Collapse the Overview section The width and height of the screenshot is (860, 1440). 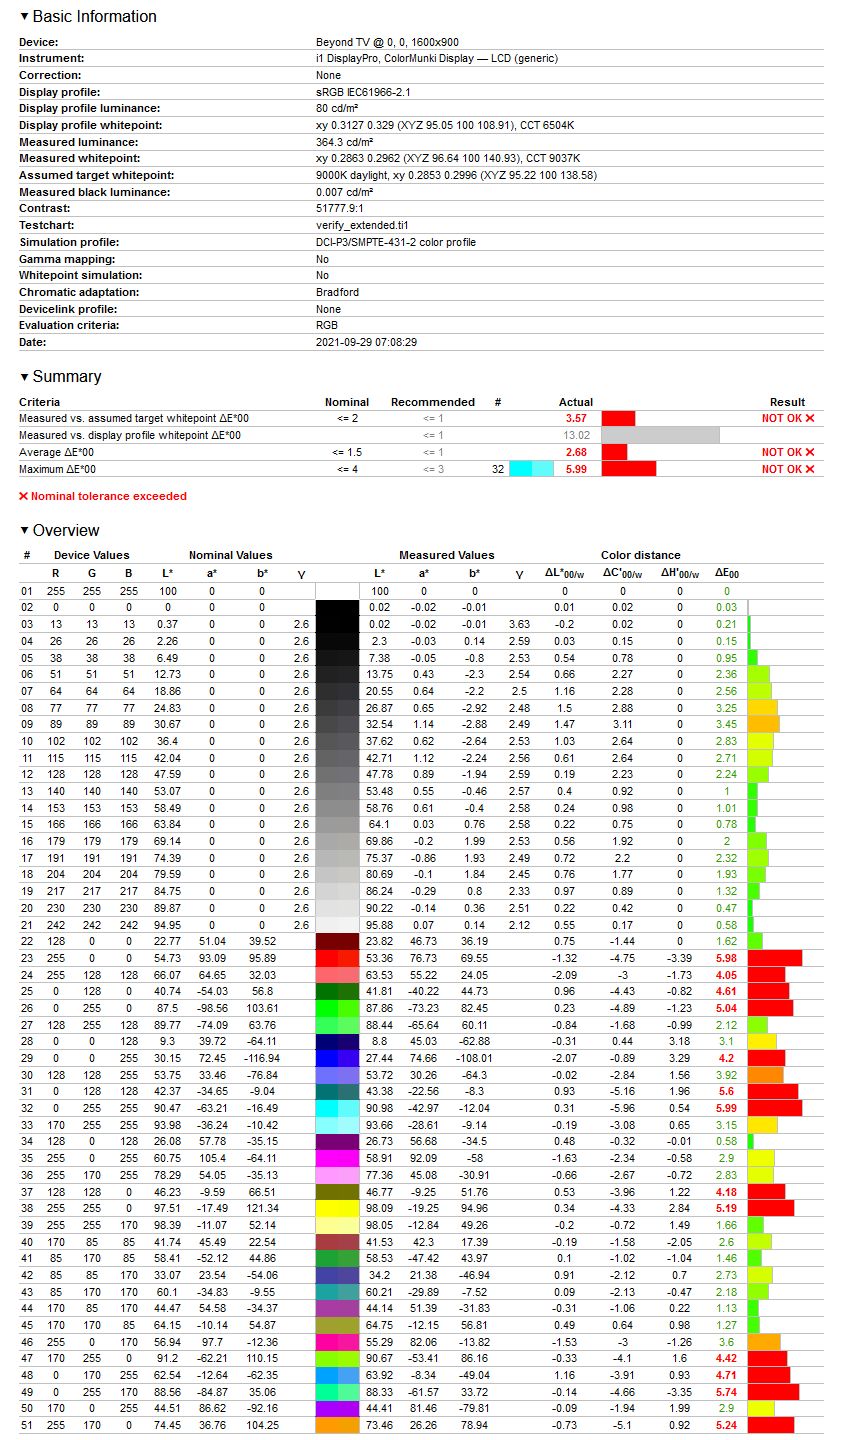tap(59, 530)
